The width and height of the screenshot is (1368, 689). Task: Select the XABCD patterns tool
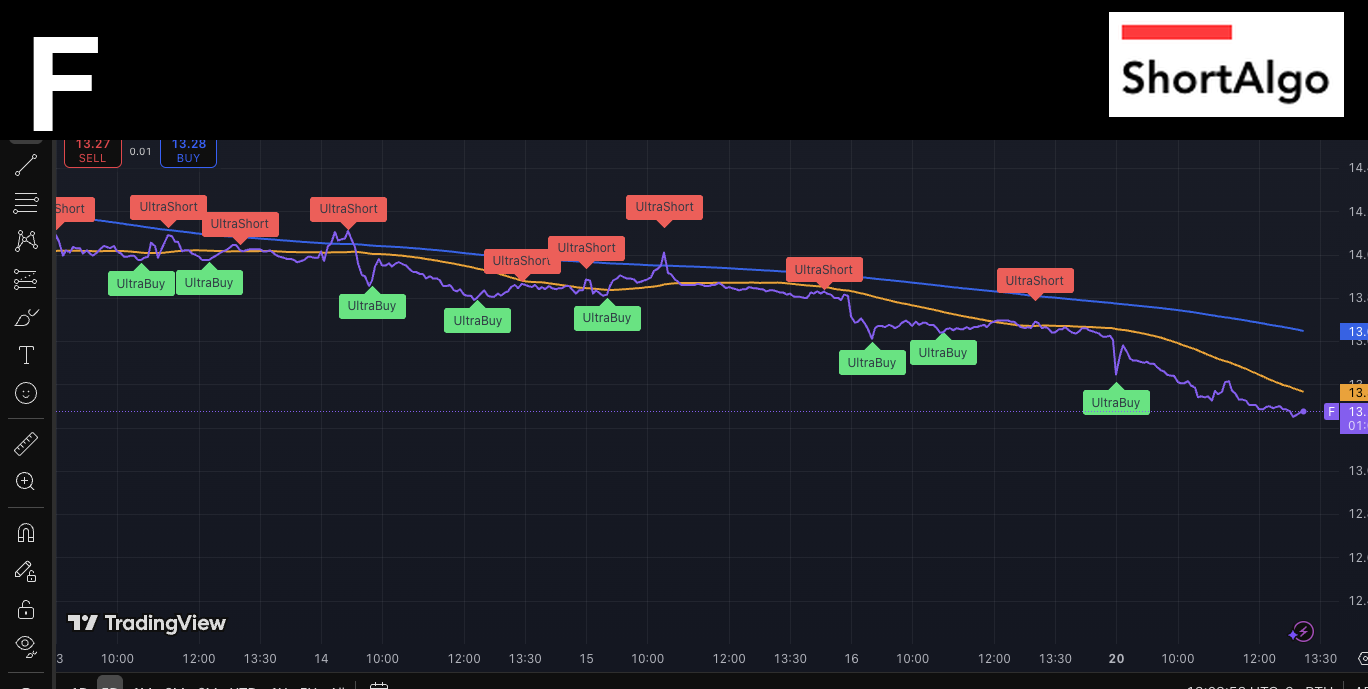pyautogui.click(x=26, y=241)
